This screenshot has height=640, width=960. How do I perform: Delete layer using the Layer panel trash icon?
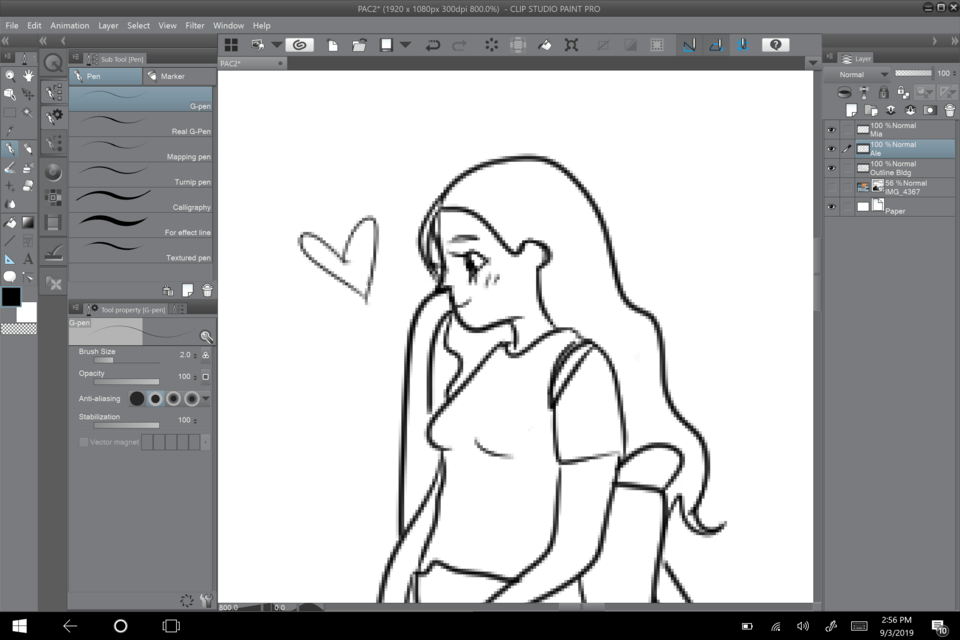(948, 110)
